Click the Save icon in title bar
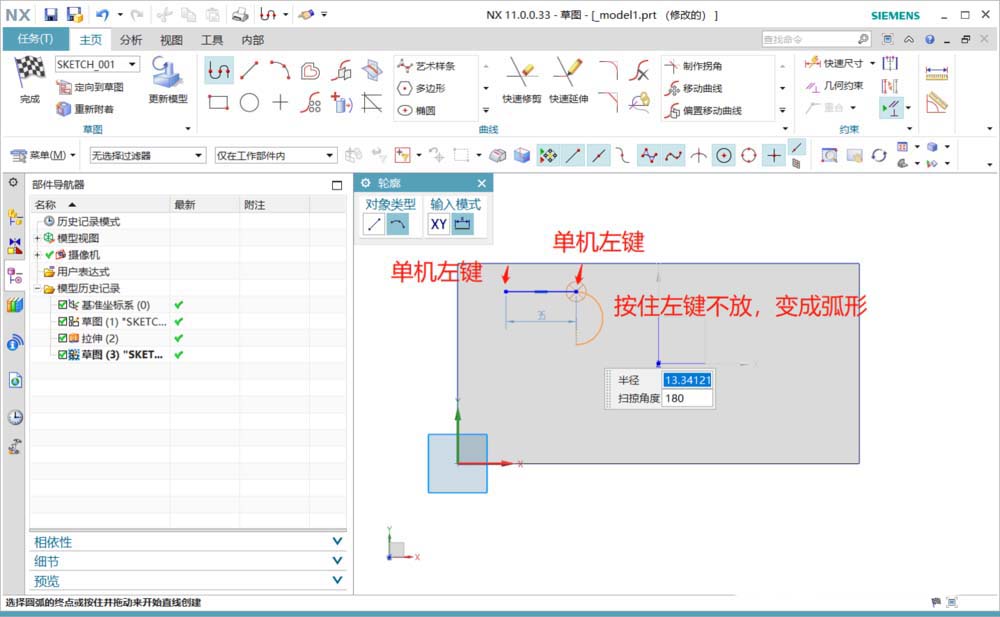 tap(51, 14)
